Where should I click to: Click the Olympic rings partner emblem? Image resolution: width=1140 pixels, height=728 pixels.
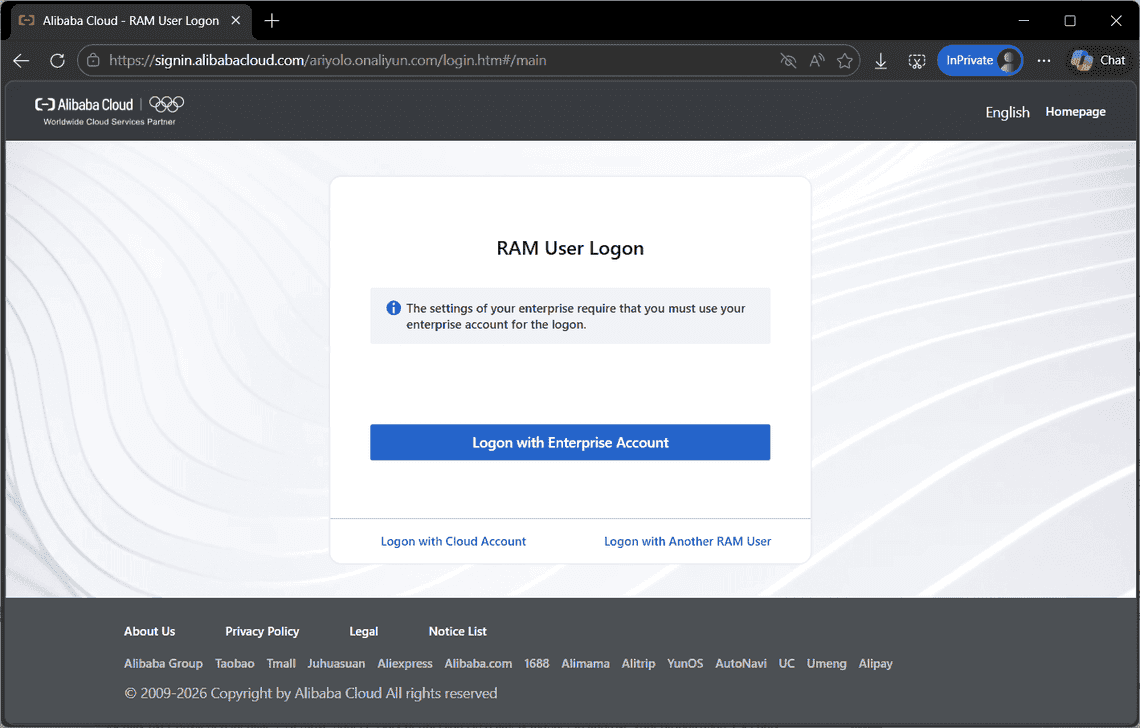[166, 105]
